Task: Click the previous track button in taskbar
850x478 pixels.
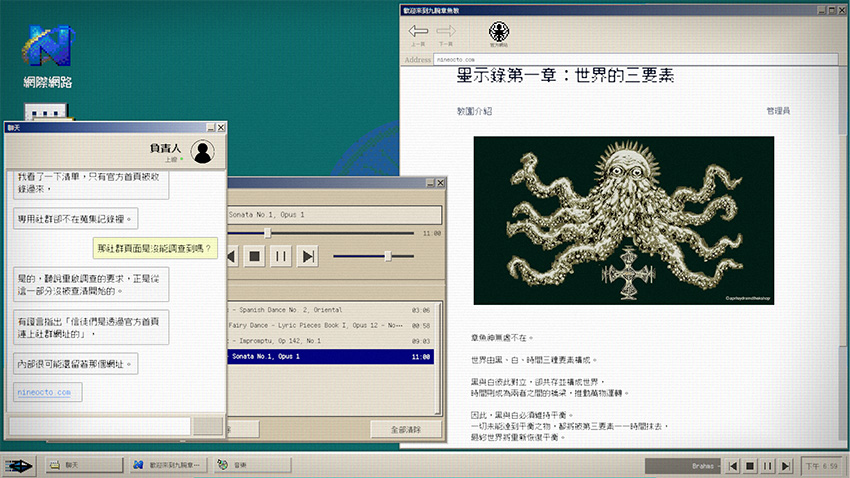Action: (733, 466)
